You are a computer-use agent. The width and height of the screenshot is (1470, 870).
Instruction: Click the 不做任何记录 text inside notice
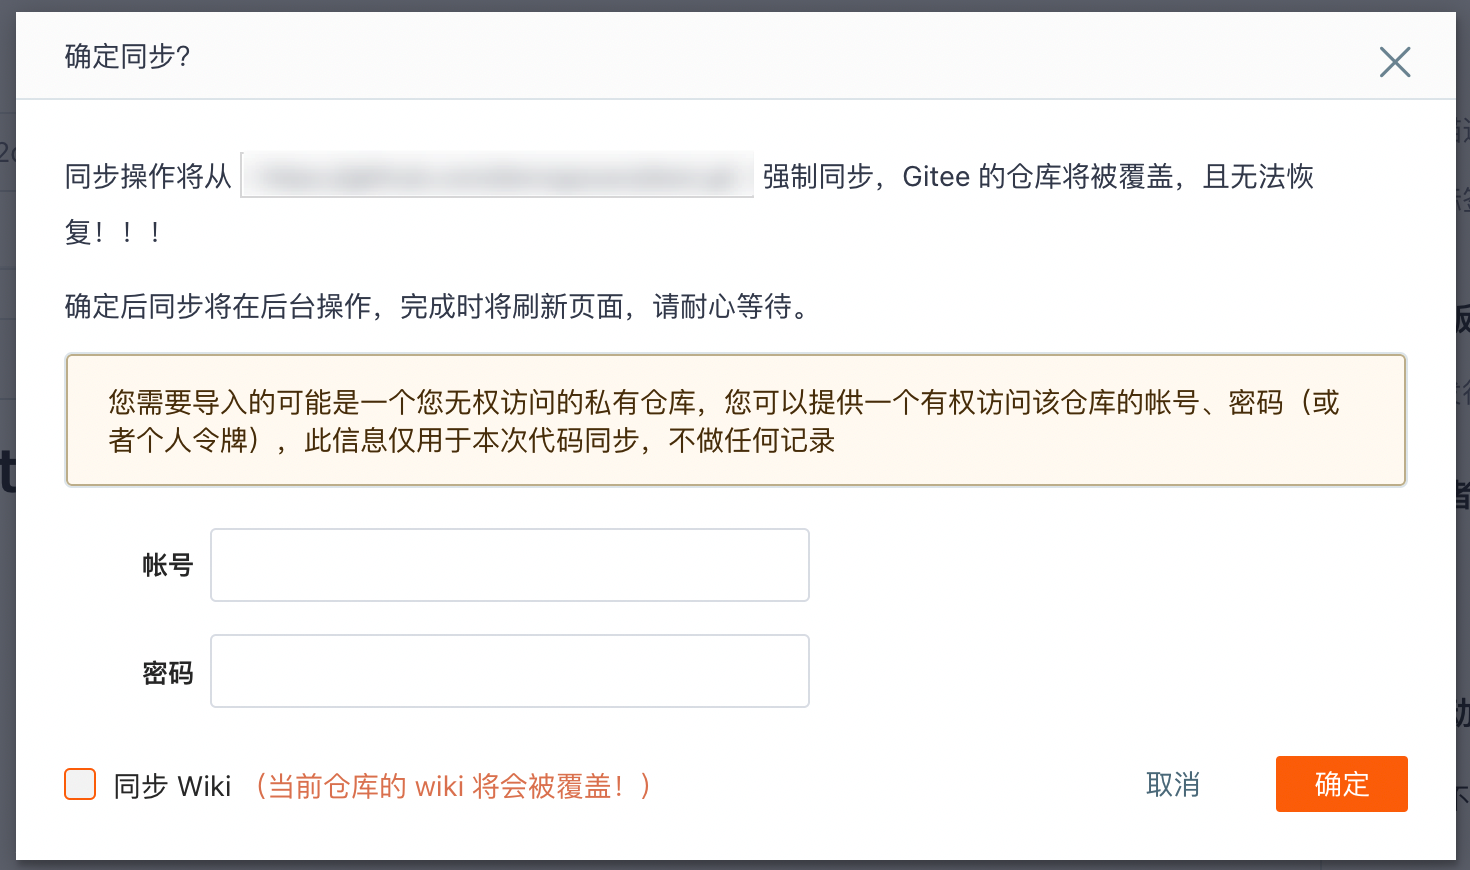tap(752, 440)
